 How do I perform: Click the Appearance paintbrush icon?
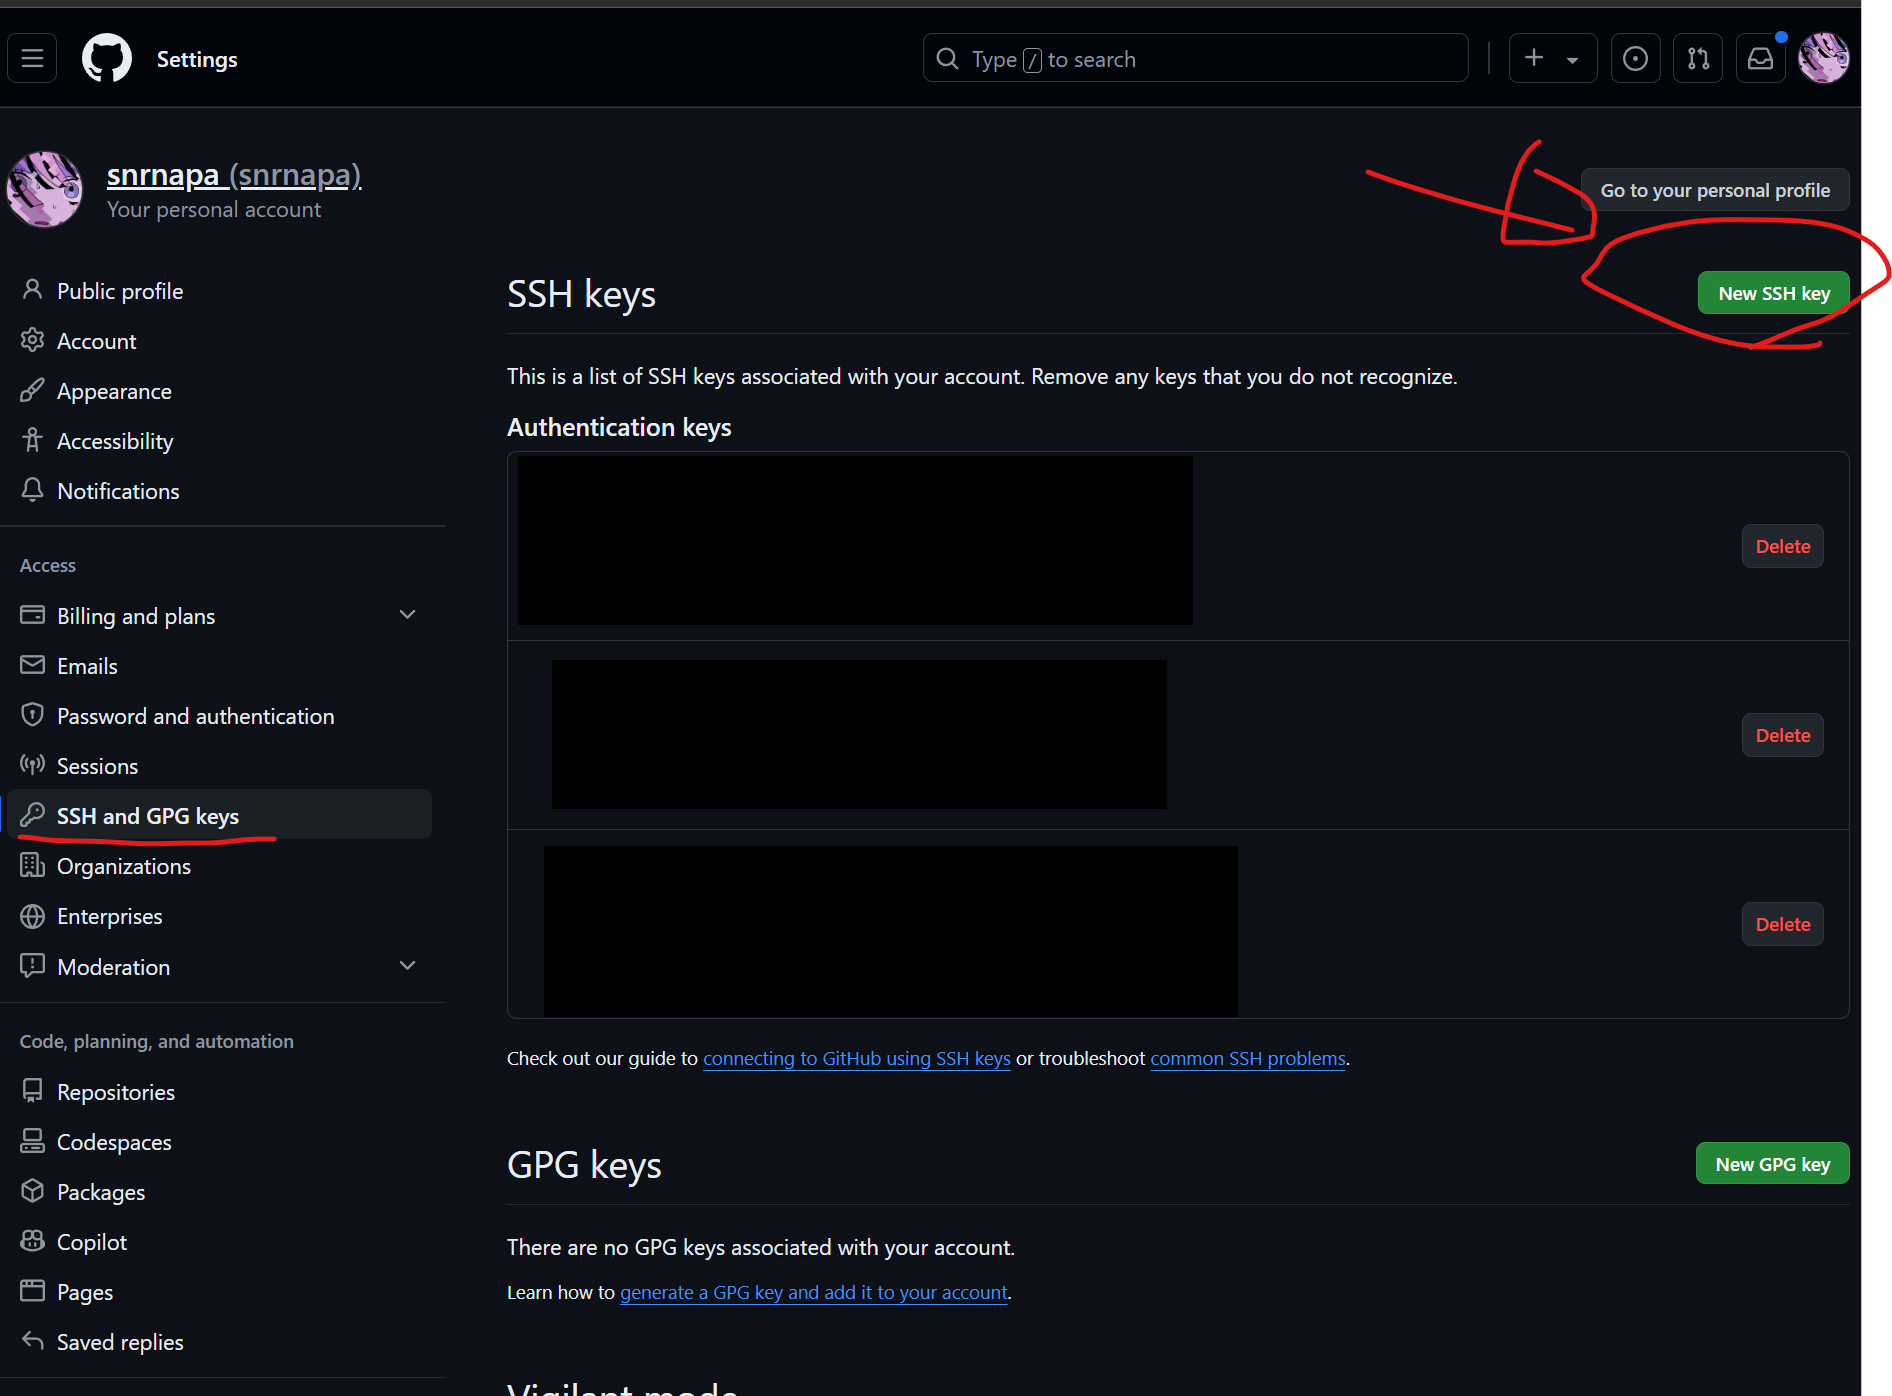32,390
